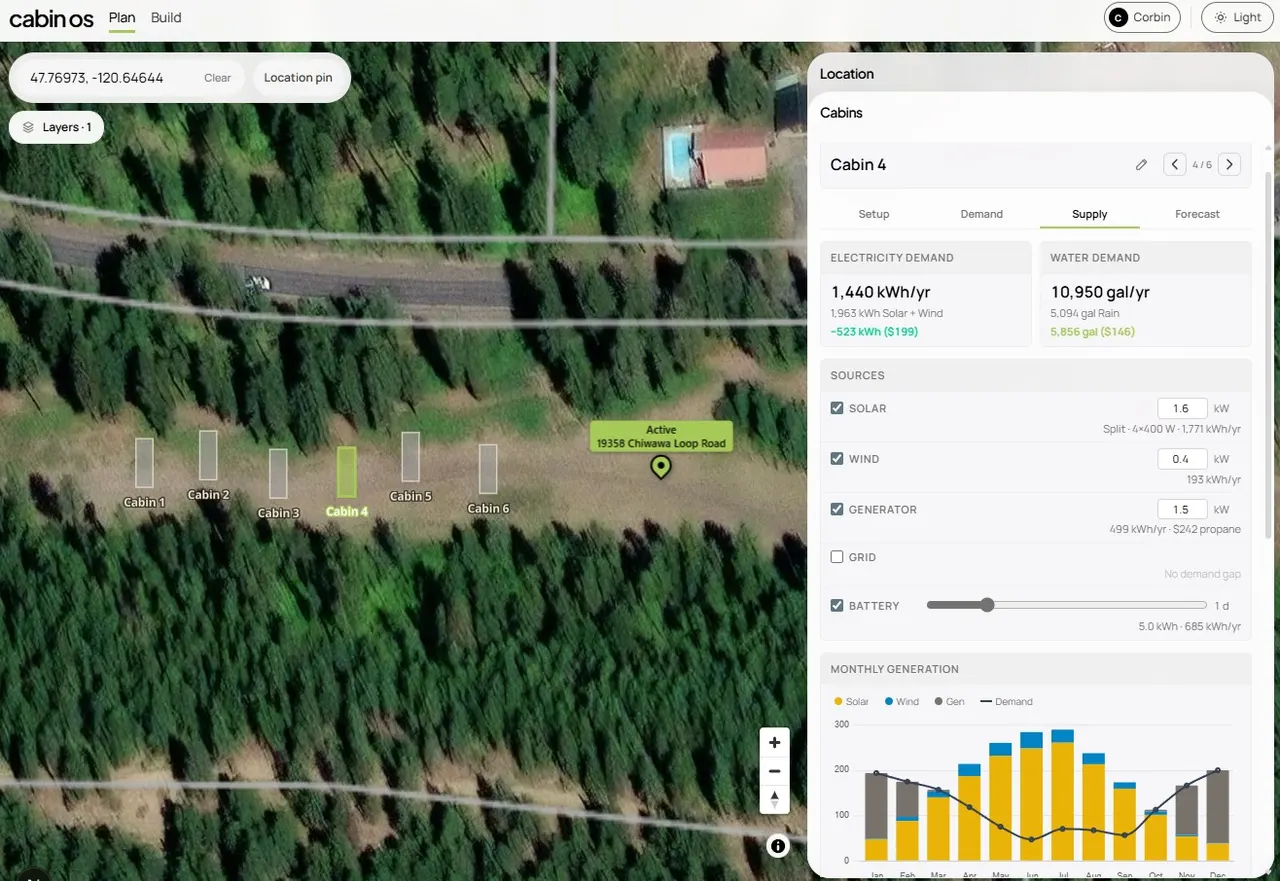Go to next cabin with right chevron
This screenshot has width=1280, height=881.
[1230, 165]
